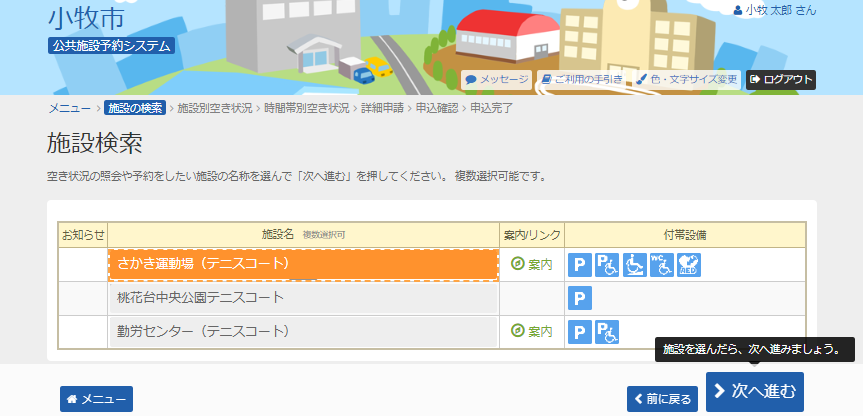This screenshot has height=416, width=863.
Task: Click メニュー in the breadcrumb trail
Action: [69, 108]
